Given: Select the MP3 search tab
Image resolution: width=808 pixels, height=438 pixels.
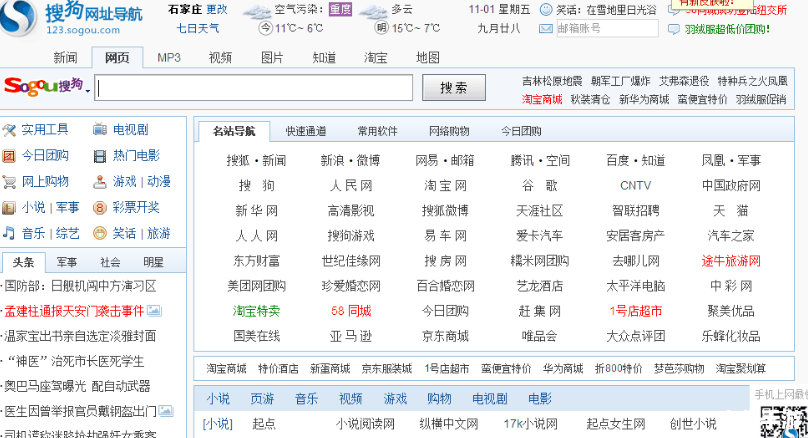Looking at the screenshot, I should [169, 58].
